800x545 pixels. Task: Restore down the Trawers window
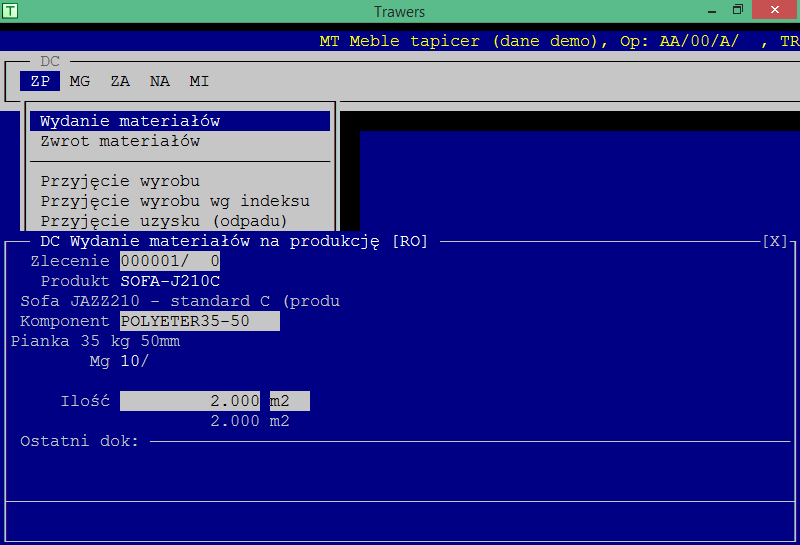coord(738,10)
